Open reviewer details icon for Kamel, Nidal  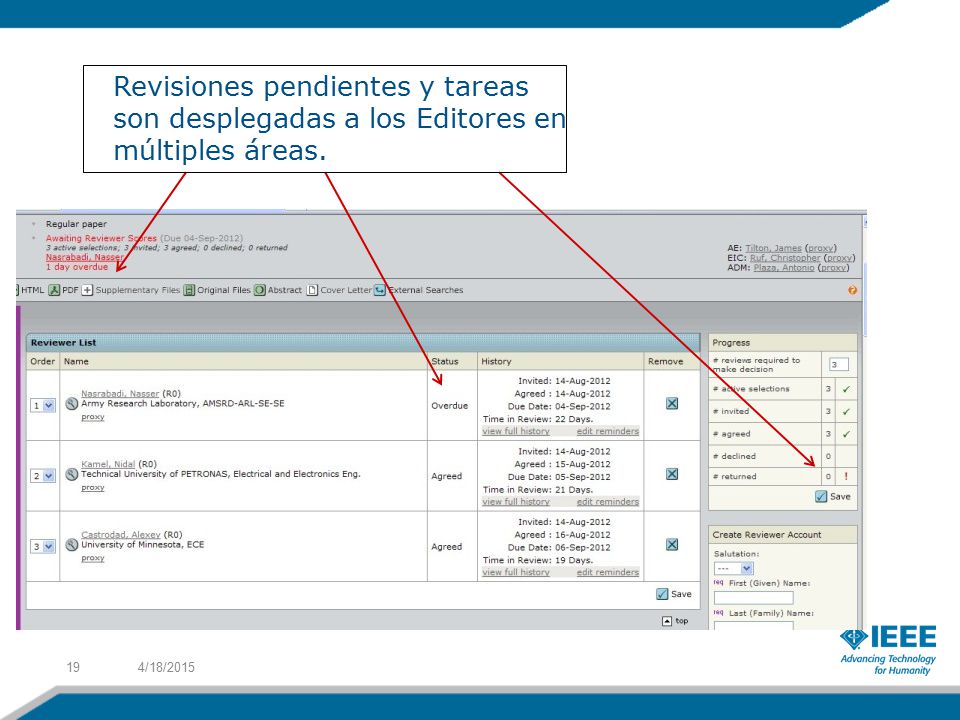click(x=72, y=474)
